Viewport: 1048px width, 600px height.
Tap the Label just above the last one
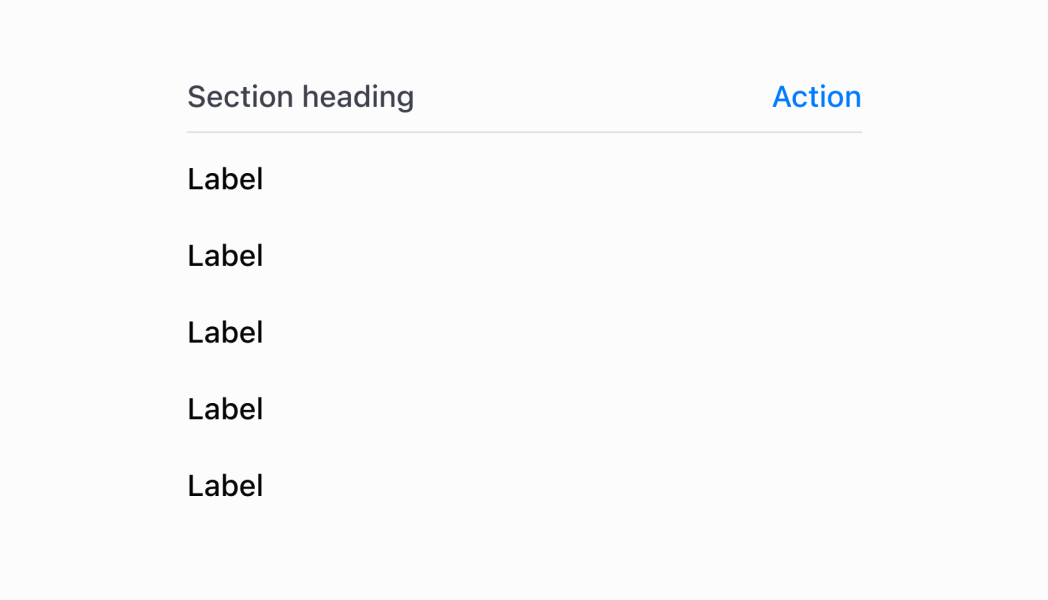coord(225,409)
